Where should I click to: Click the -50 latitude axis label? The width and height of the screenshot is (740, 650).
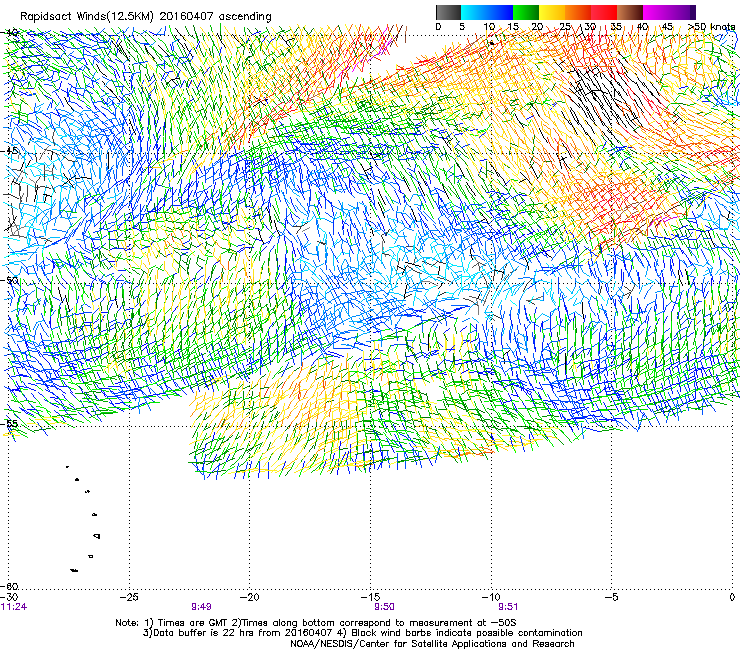click(10, 280)
